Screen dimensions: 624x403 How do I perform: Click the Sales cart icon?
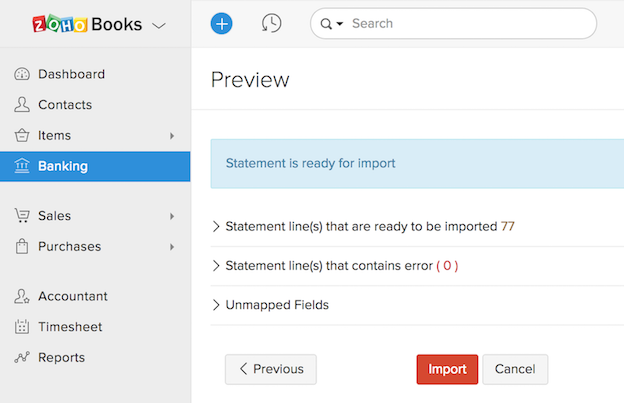(22, 216)
